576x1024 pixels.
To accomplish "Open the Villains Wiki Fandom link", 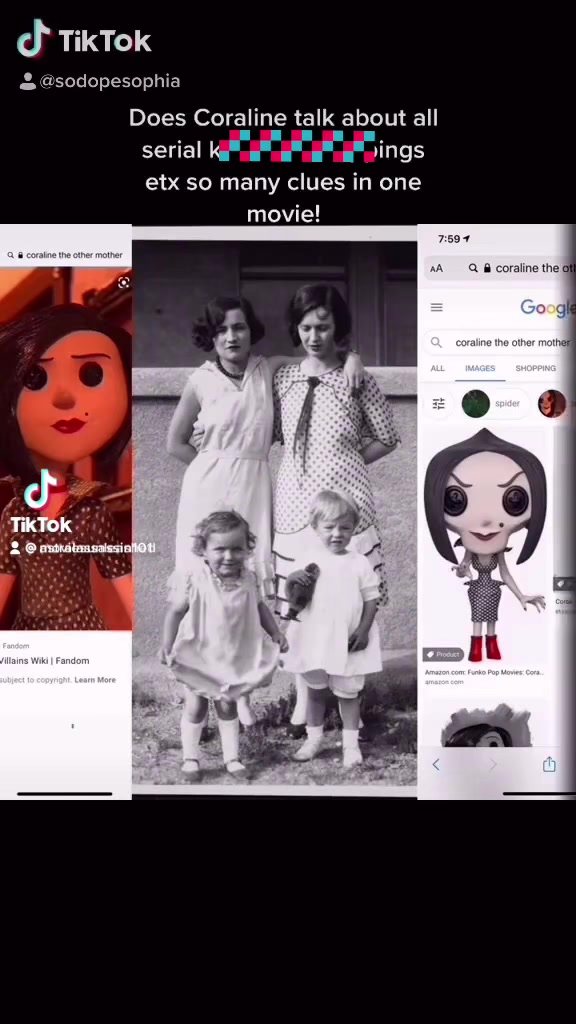I will [44, 661].
